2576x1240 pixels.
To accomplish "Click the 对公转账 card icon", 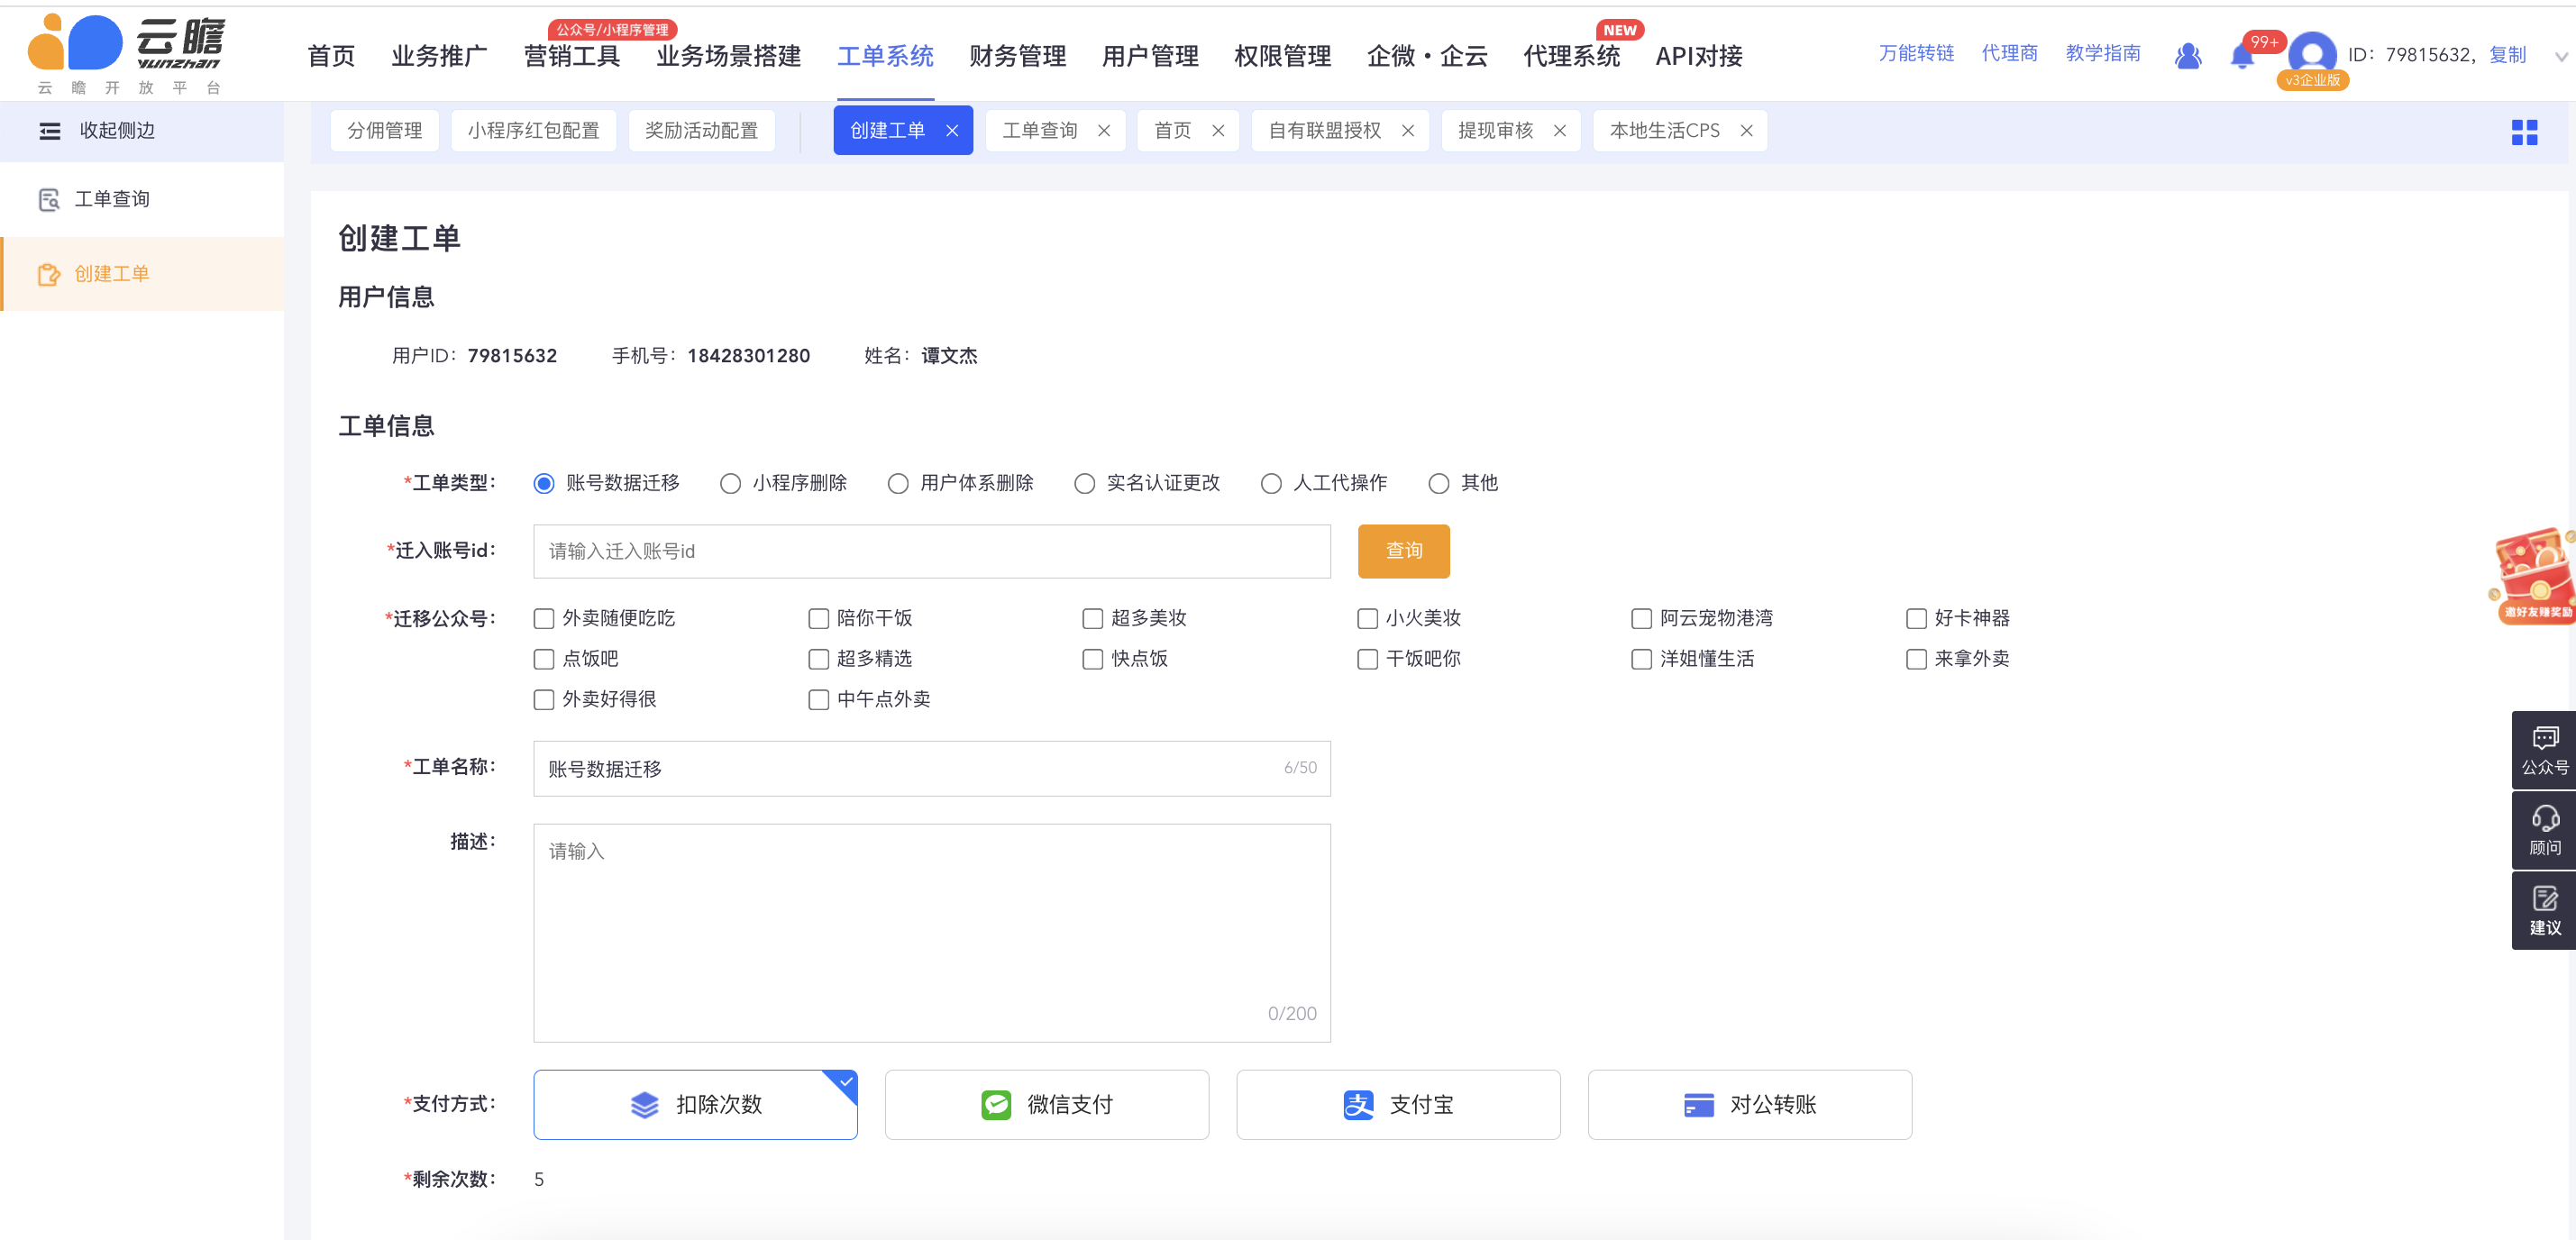I will (1699, 1105).
